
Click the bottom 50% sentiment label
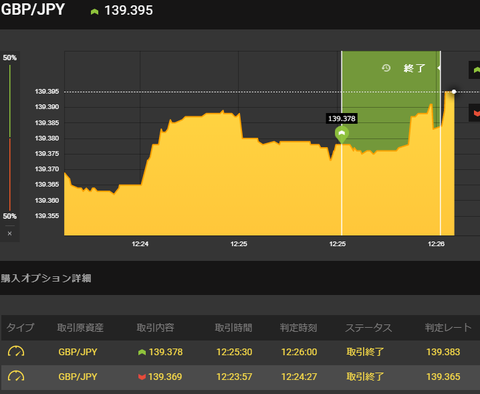pyautogui.click(x=10, y=216)
